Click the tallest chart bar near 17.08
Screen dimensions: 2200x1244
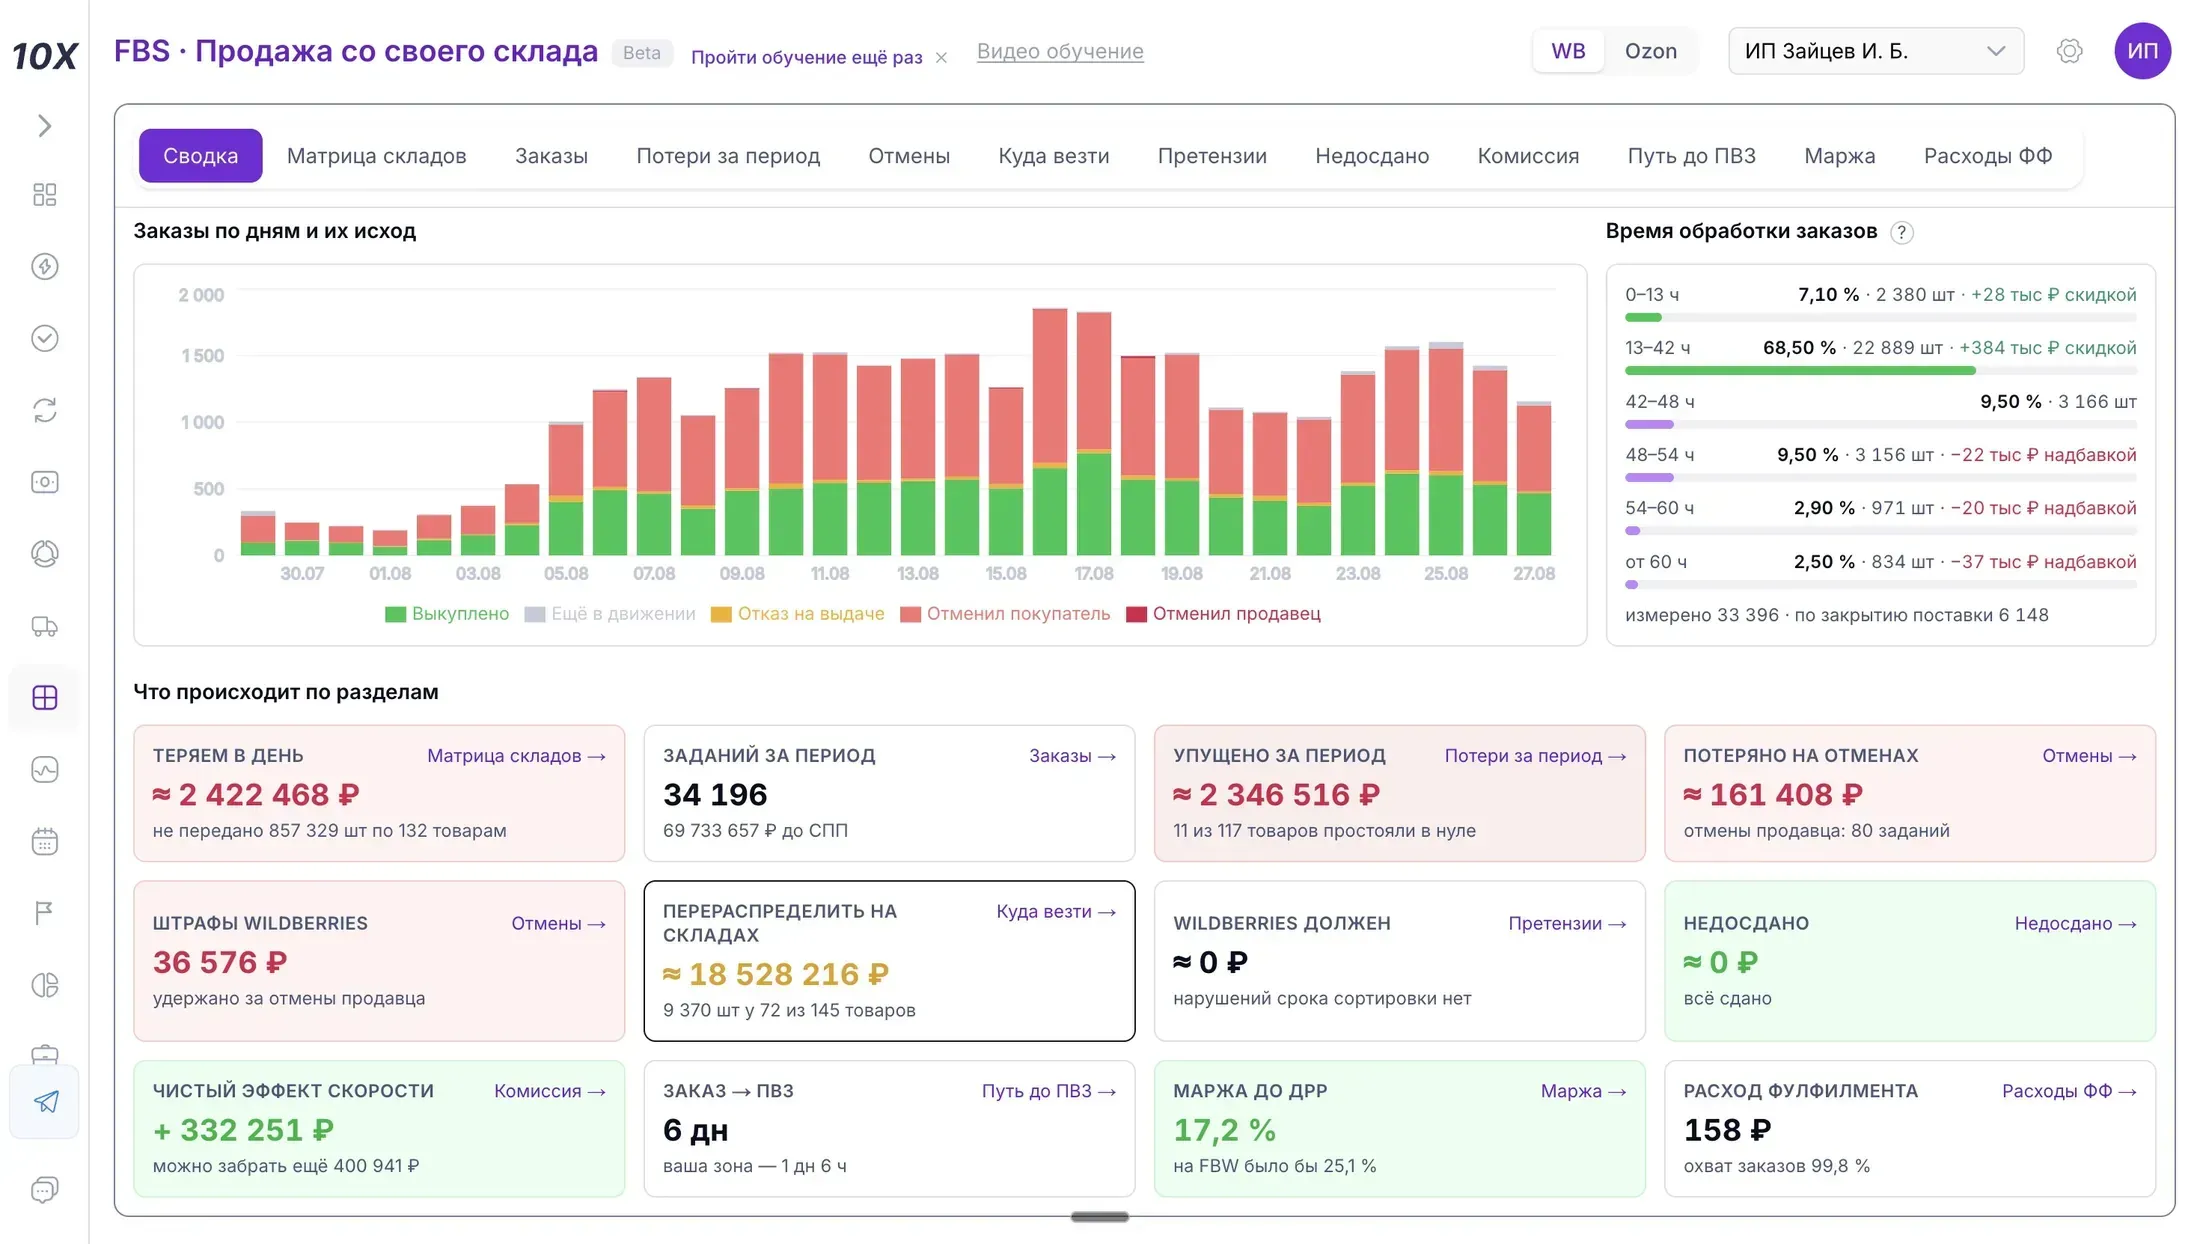point(1049,431)
